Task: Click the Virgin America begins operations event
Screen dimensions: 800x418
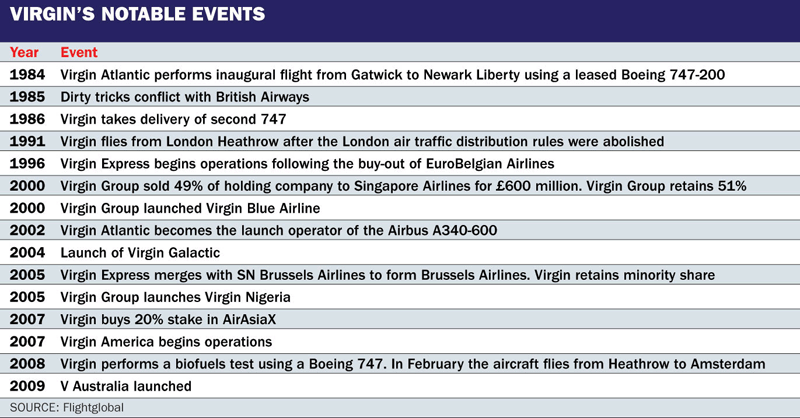Action: (168, 341)
